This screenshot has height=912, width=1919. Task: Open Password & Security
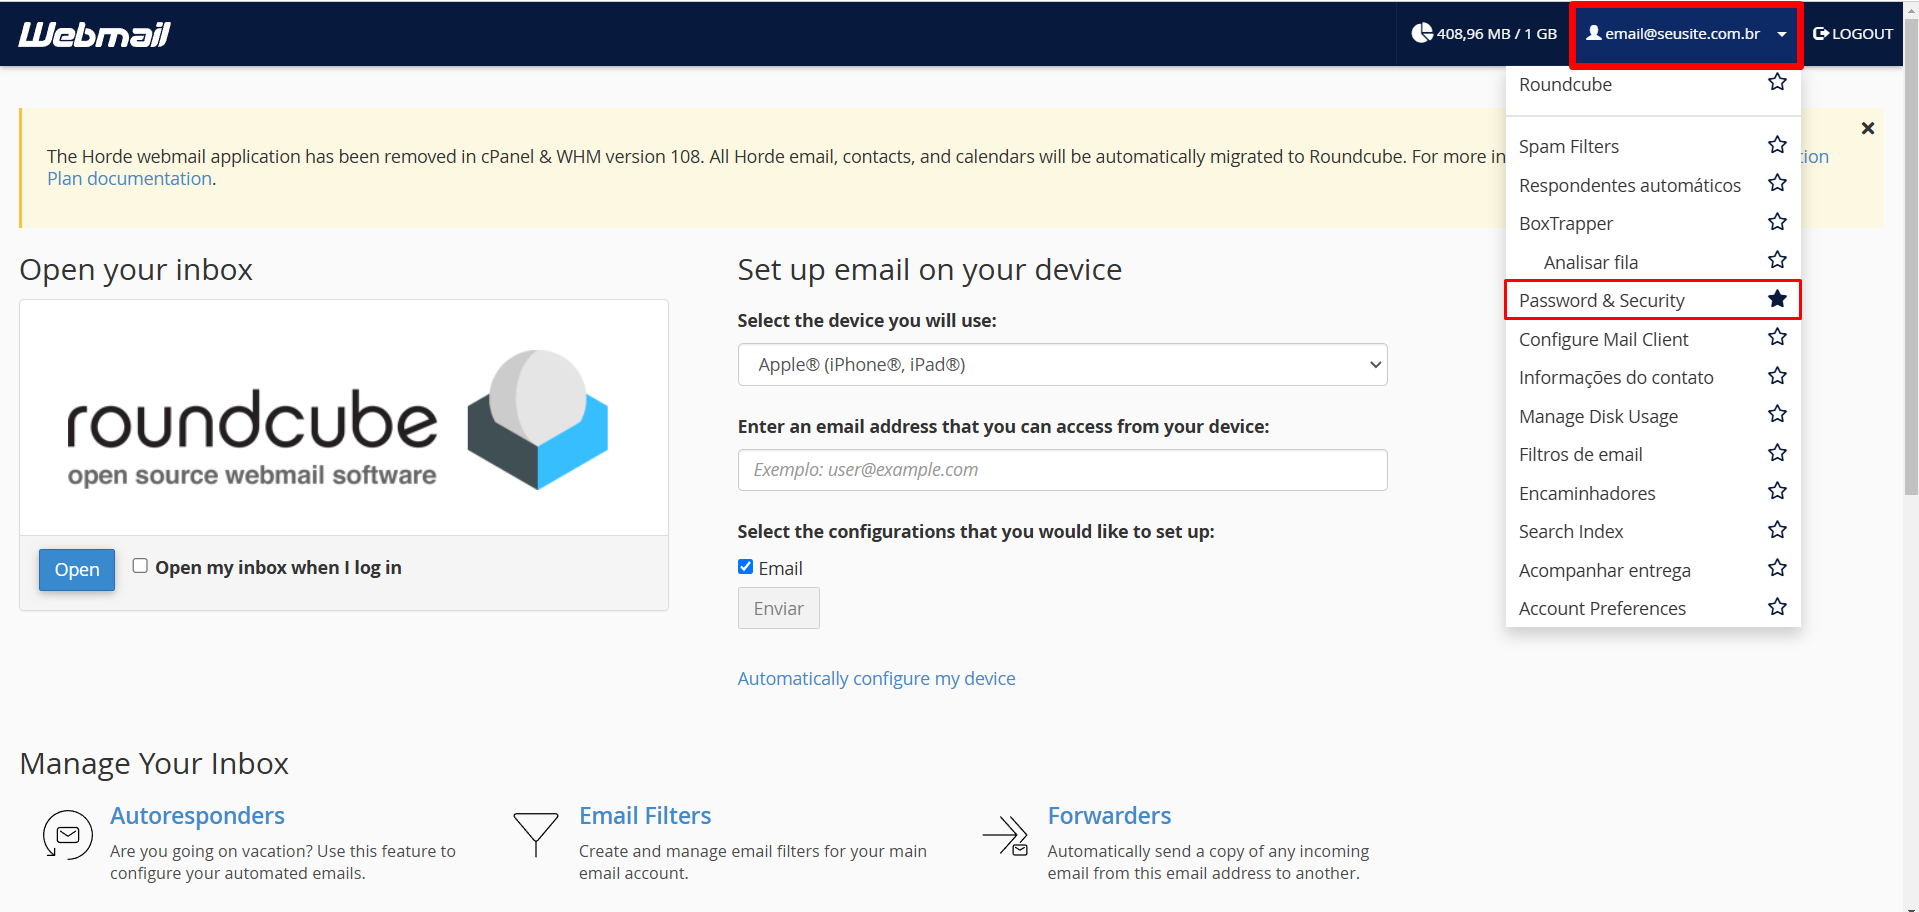(x=1601, y=301)
